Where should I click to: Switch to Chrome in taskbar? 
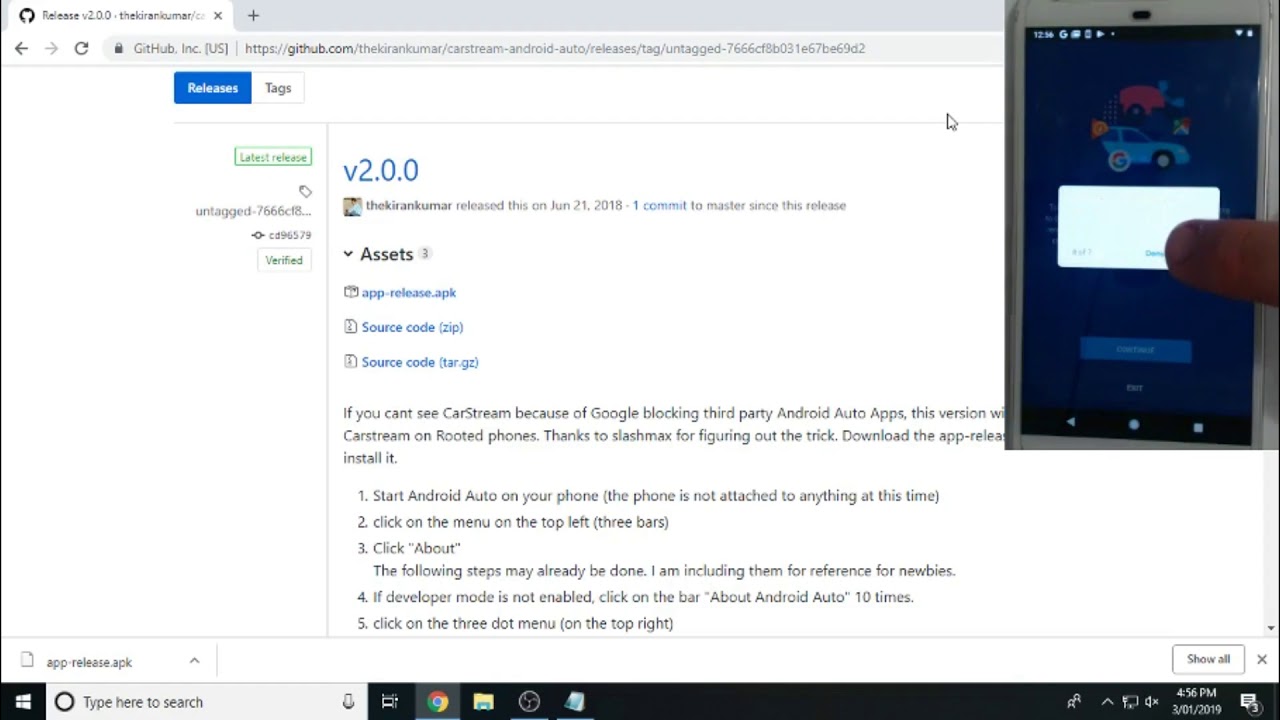tap(437, 702)
